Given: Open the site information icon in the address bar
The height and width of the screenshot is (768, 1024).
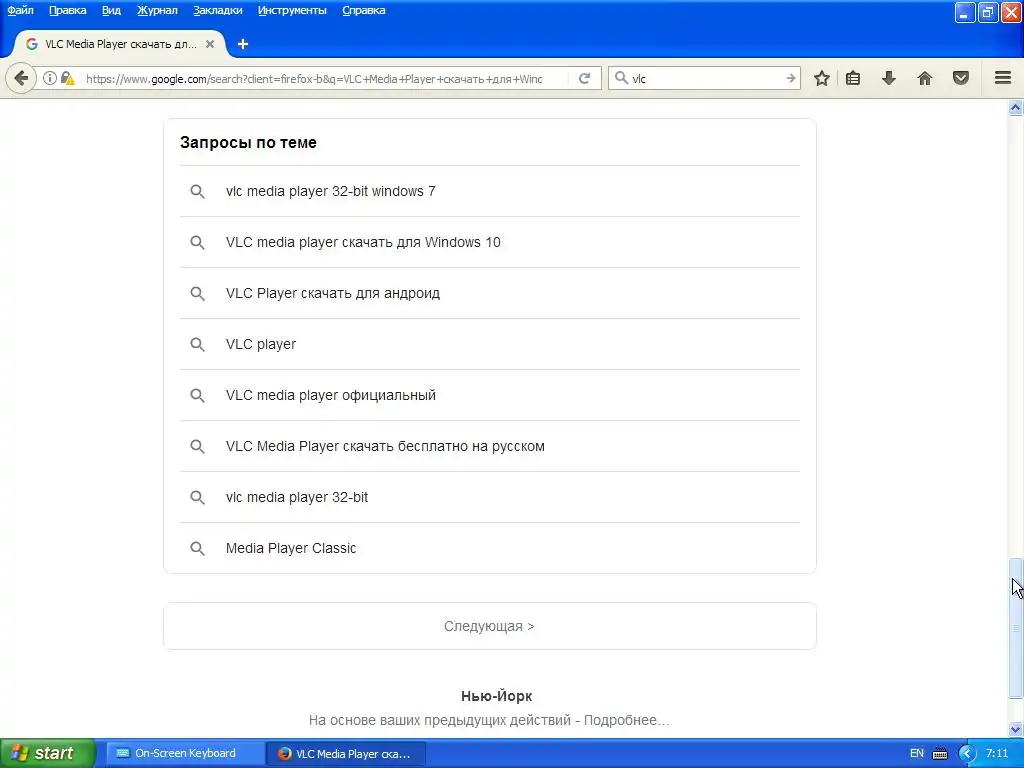Looking at the screenshot, I should pos(50,78).
